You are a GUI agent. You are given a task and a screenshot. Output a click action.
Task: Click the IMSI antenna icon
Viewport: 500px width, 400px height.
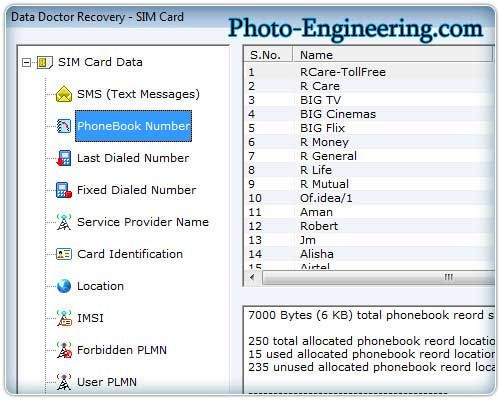tap(64, 318)
